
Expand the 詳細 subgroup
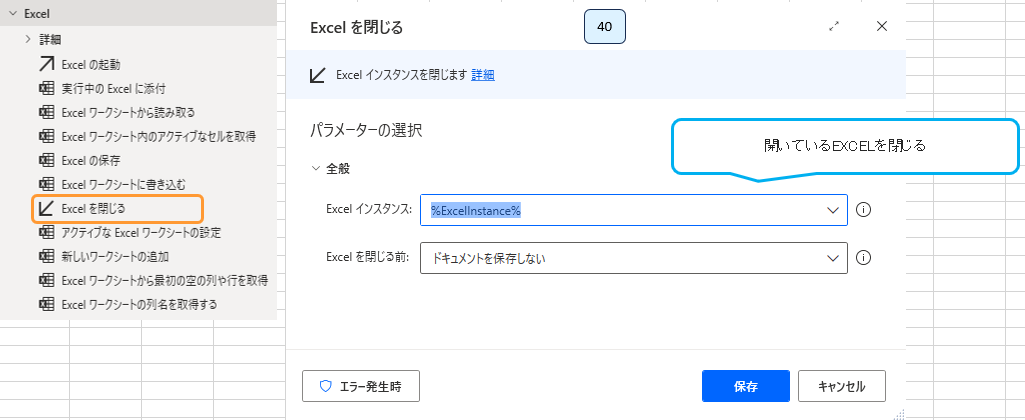(x=28, y=40)
